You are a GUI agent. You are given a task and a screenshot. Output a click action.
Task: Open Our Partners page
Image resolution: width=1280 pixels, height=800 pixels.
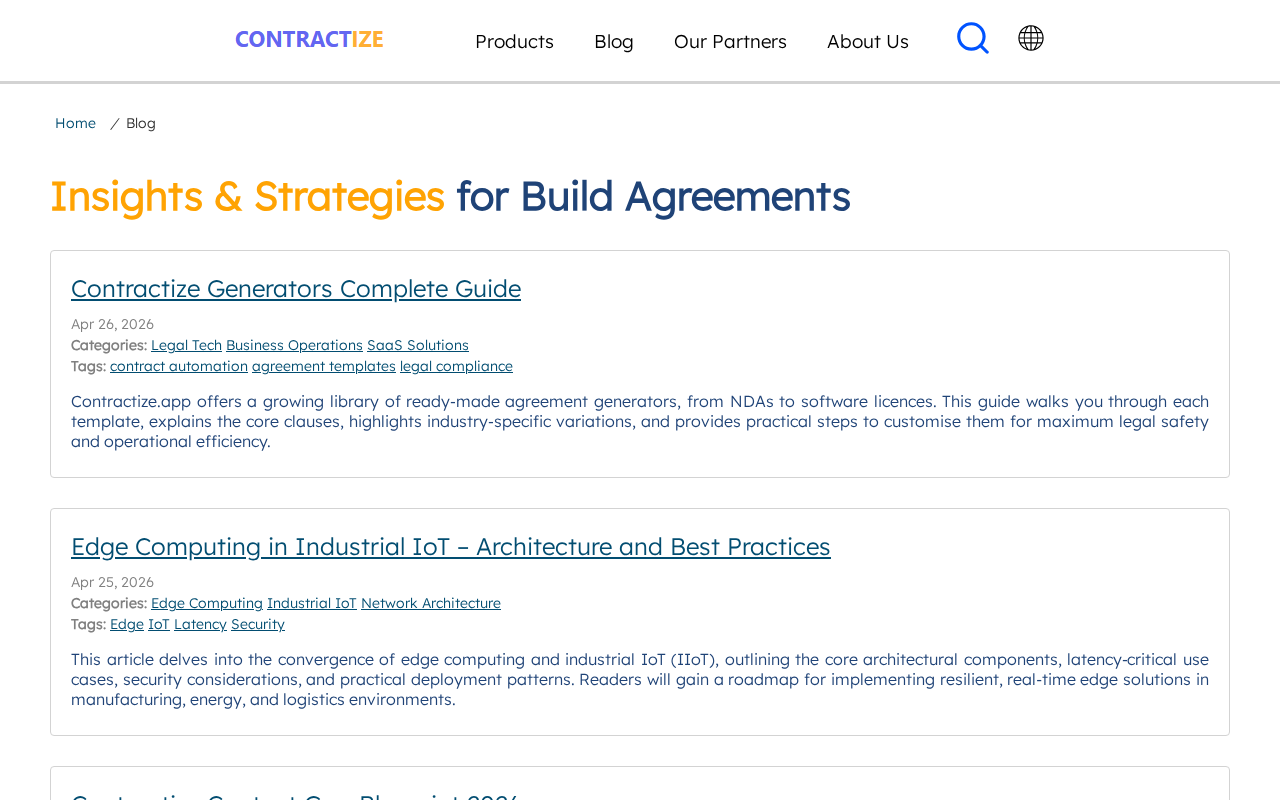(x=730, y=42)
